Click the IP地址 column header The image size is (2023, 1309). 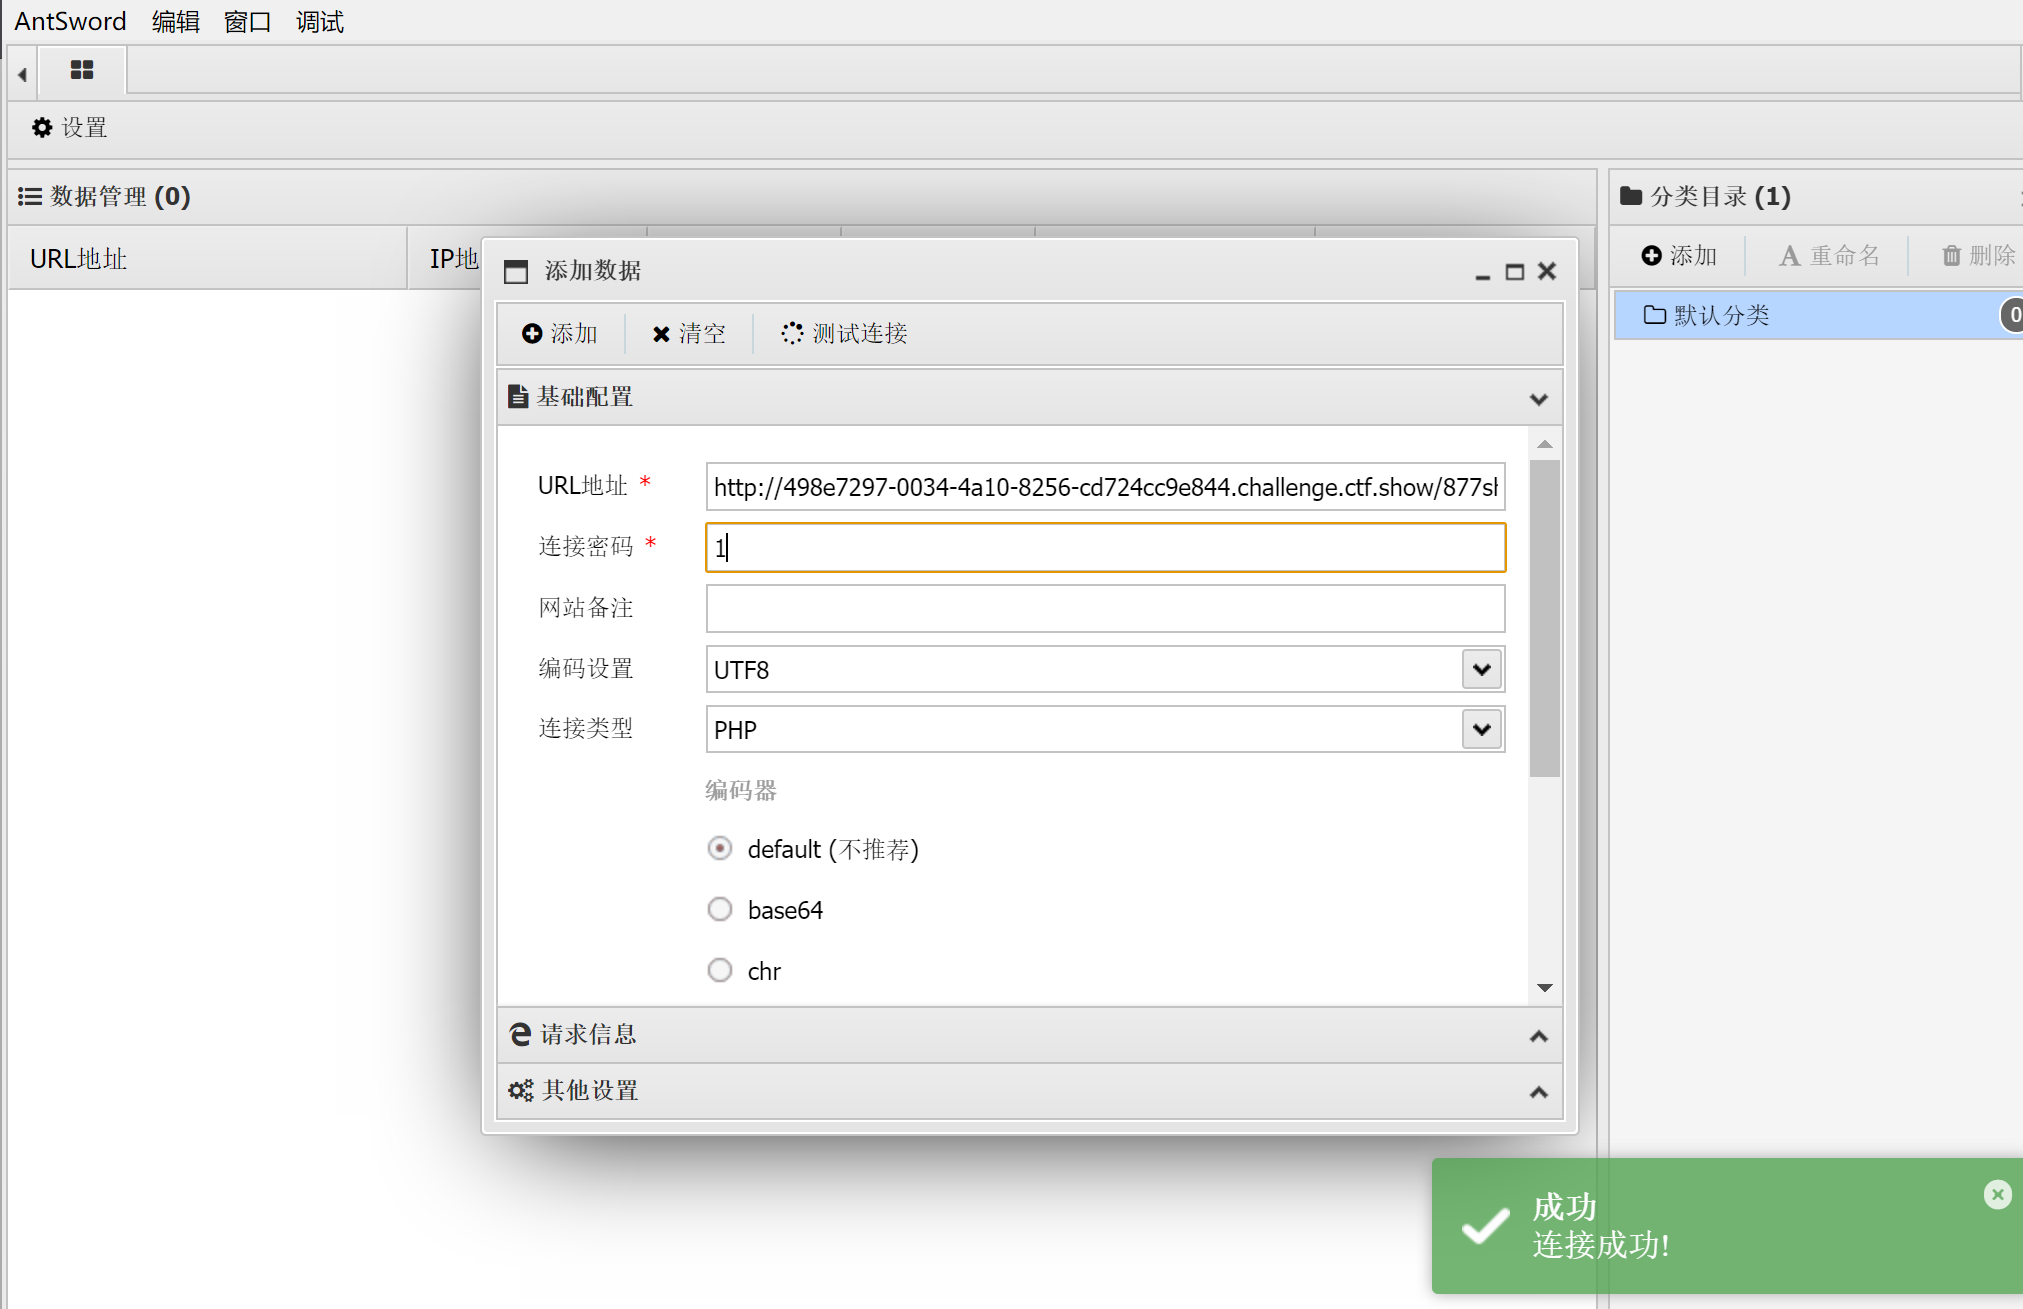coord(455,258)
